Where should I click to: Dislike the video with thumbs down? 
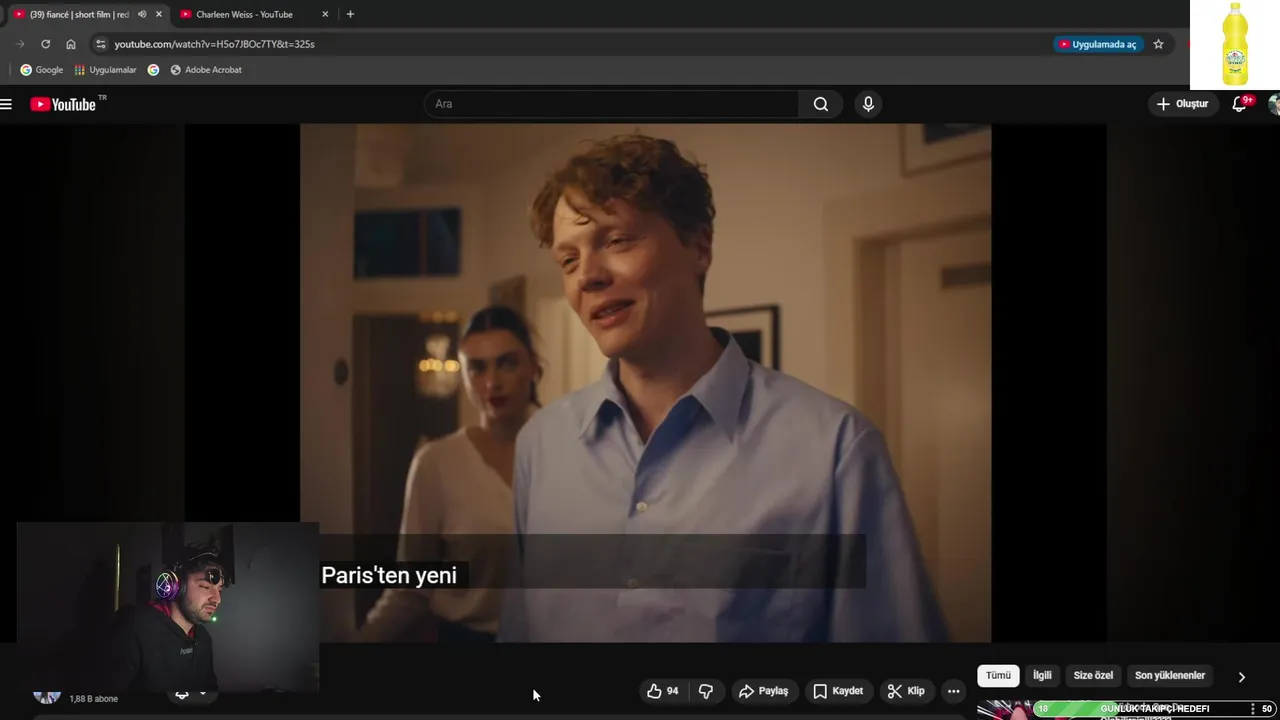coord(706,691)
